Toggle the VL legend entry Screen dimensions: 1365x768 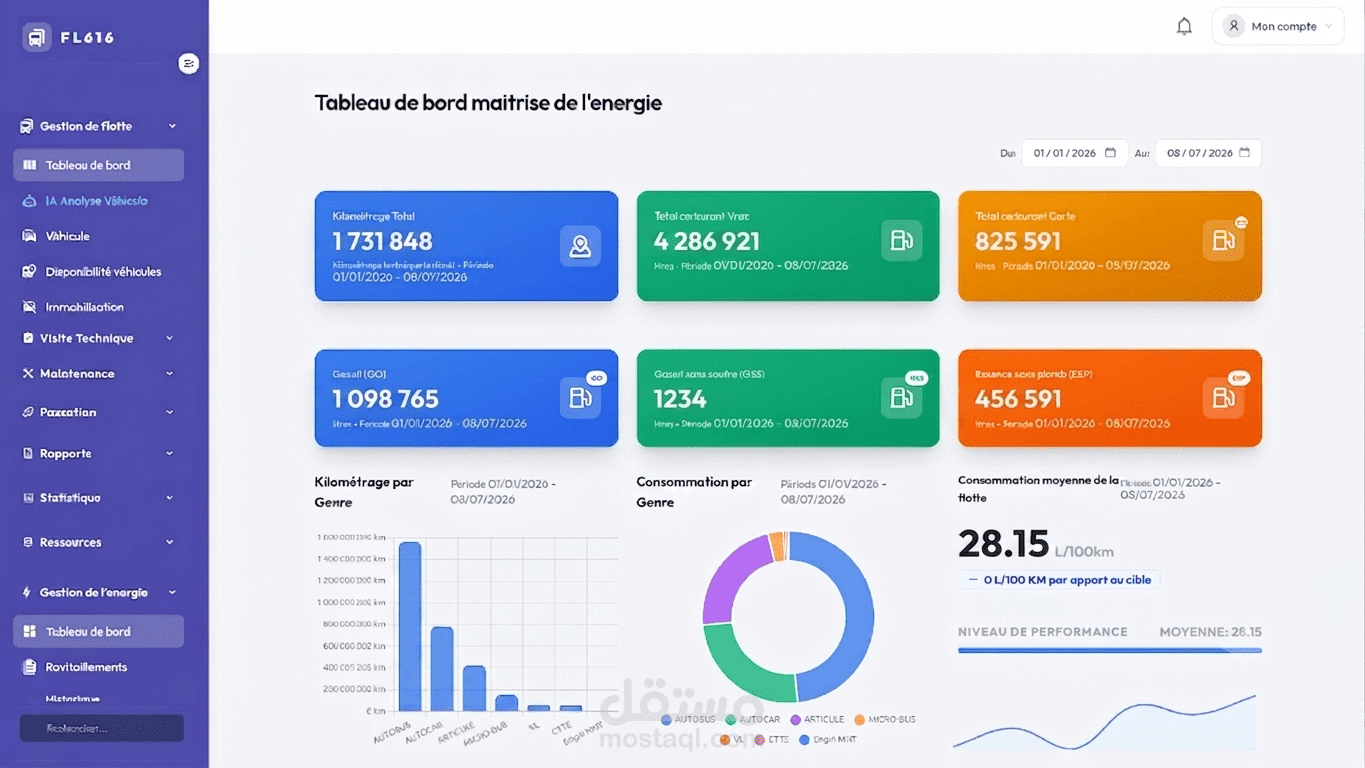coord(731,740)
